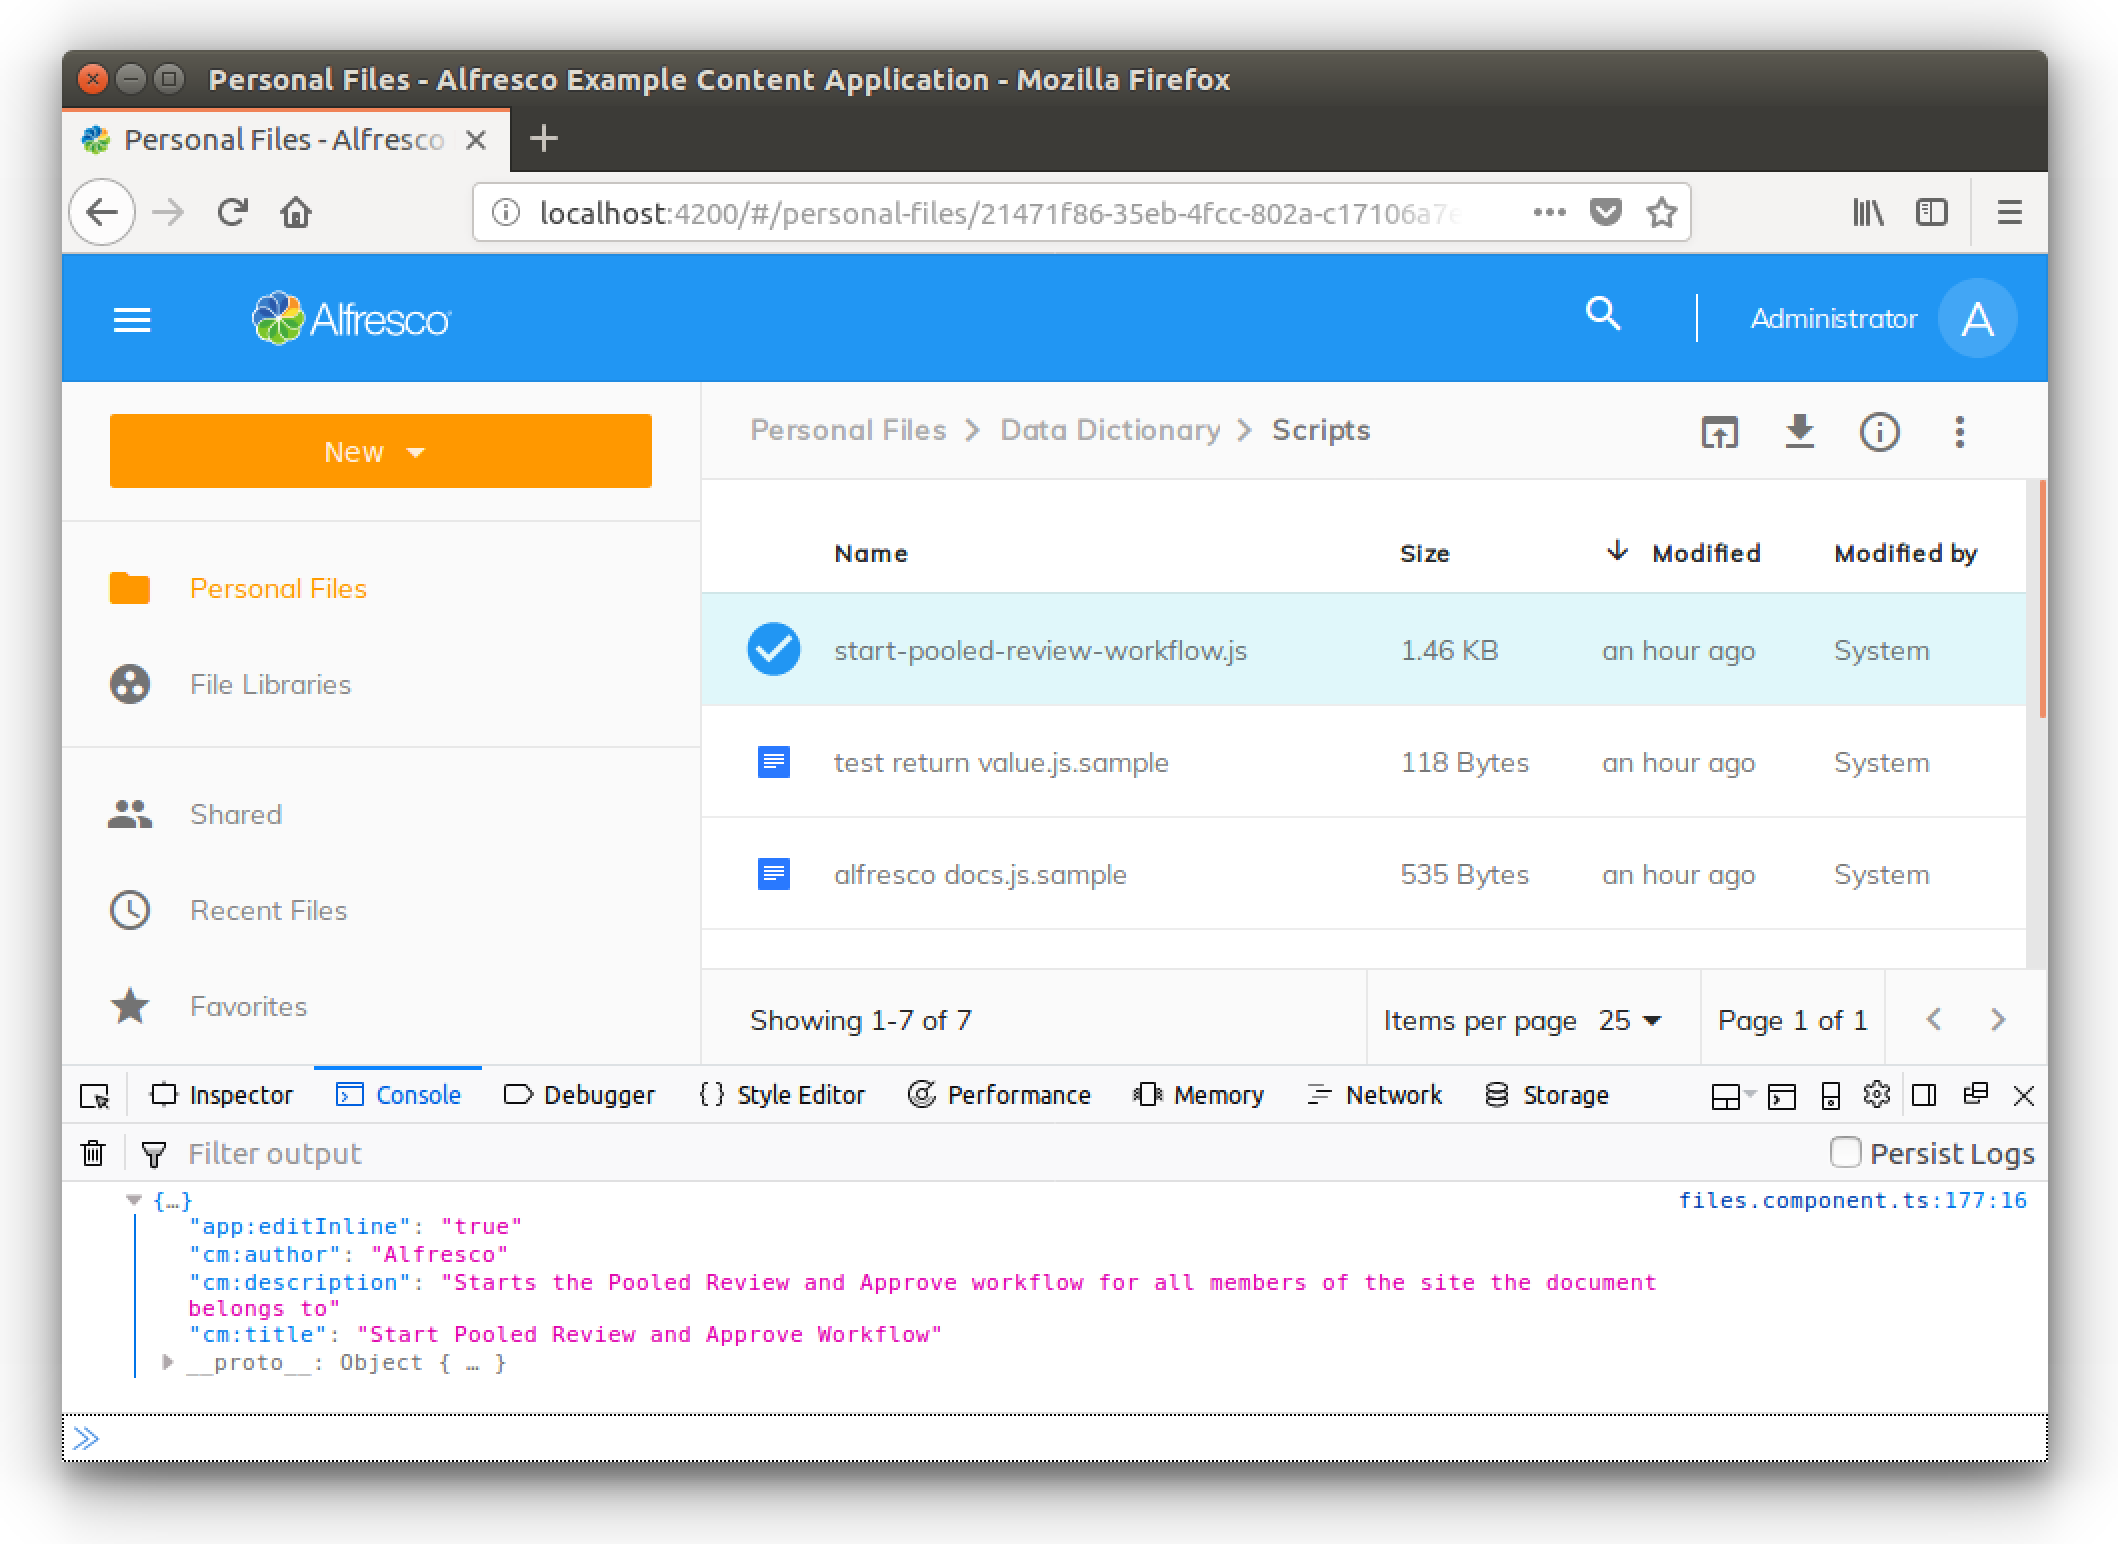2118x1544 pixels.
Task: Reload the page in Firefox
Action: [x=232, y=212]
